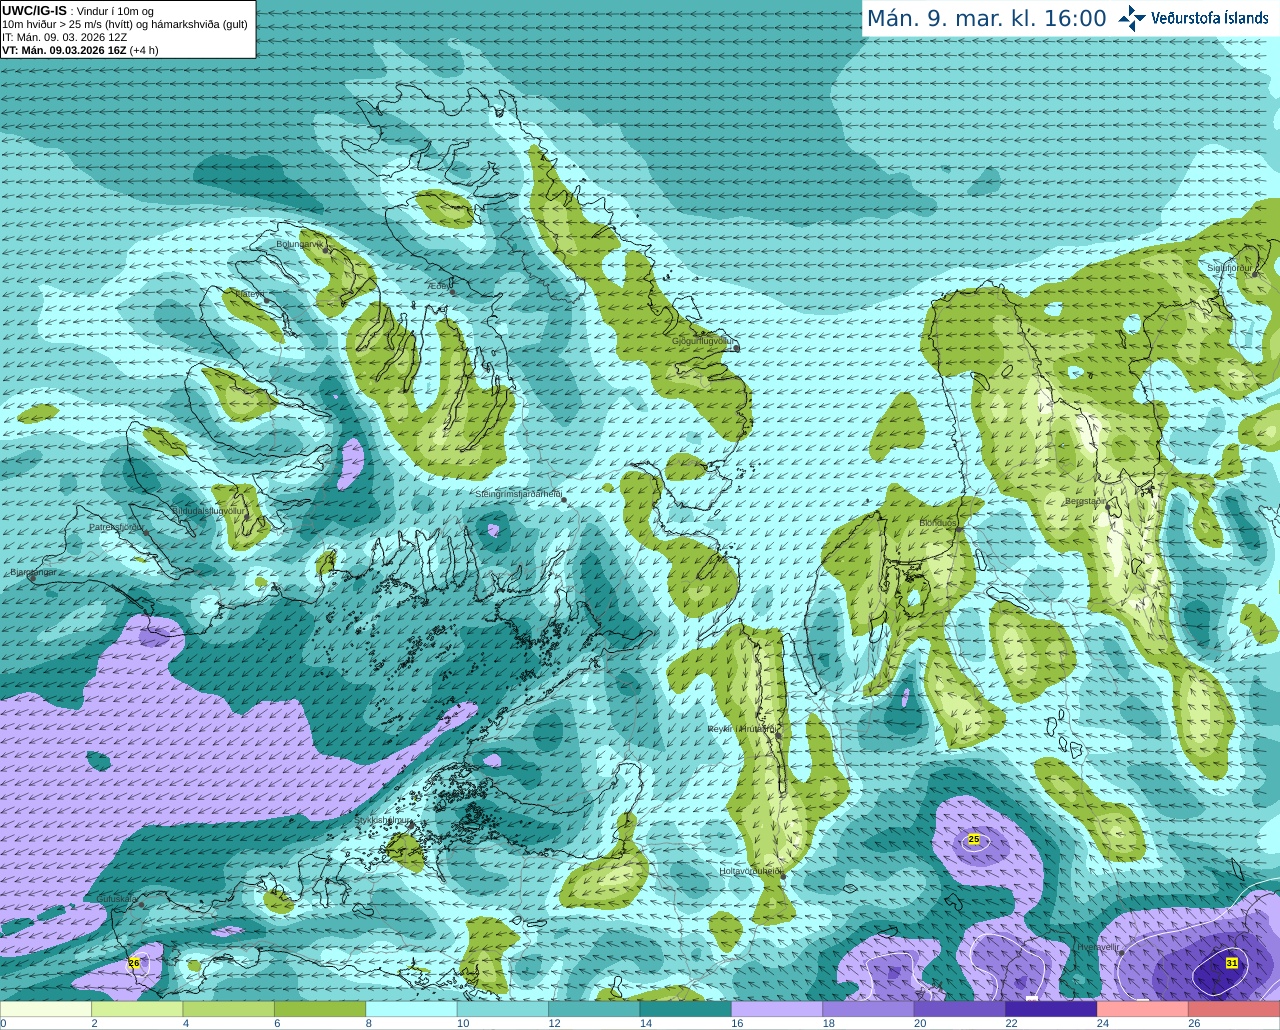Pick the 24–26 m/s pink legend swatch

(1143, 1009)
